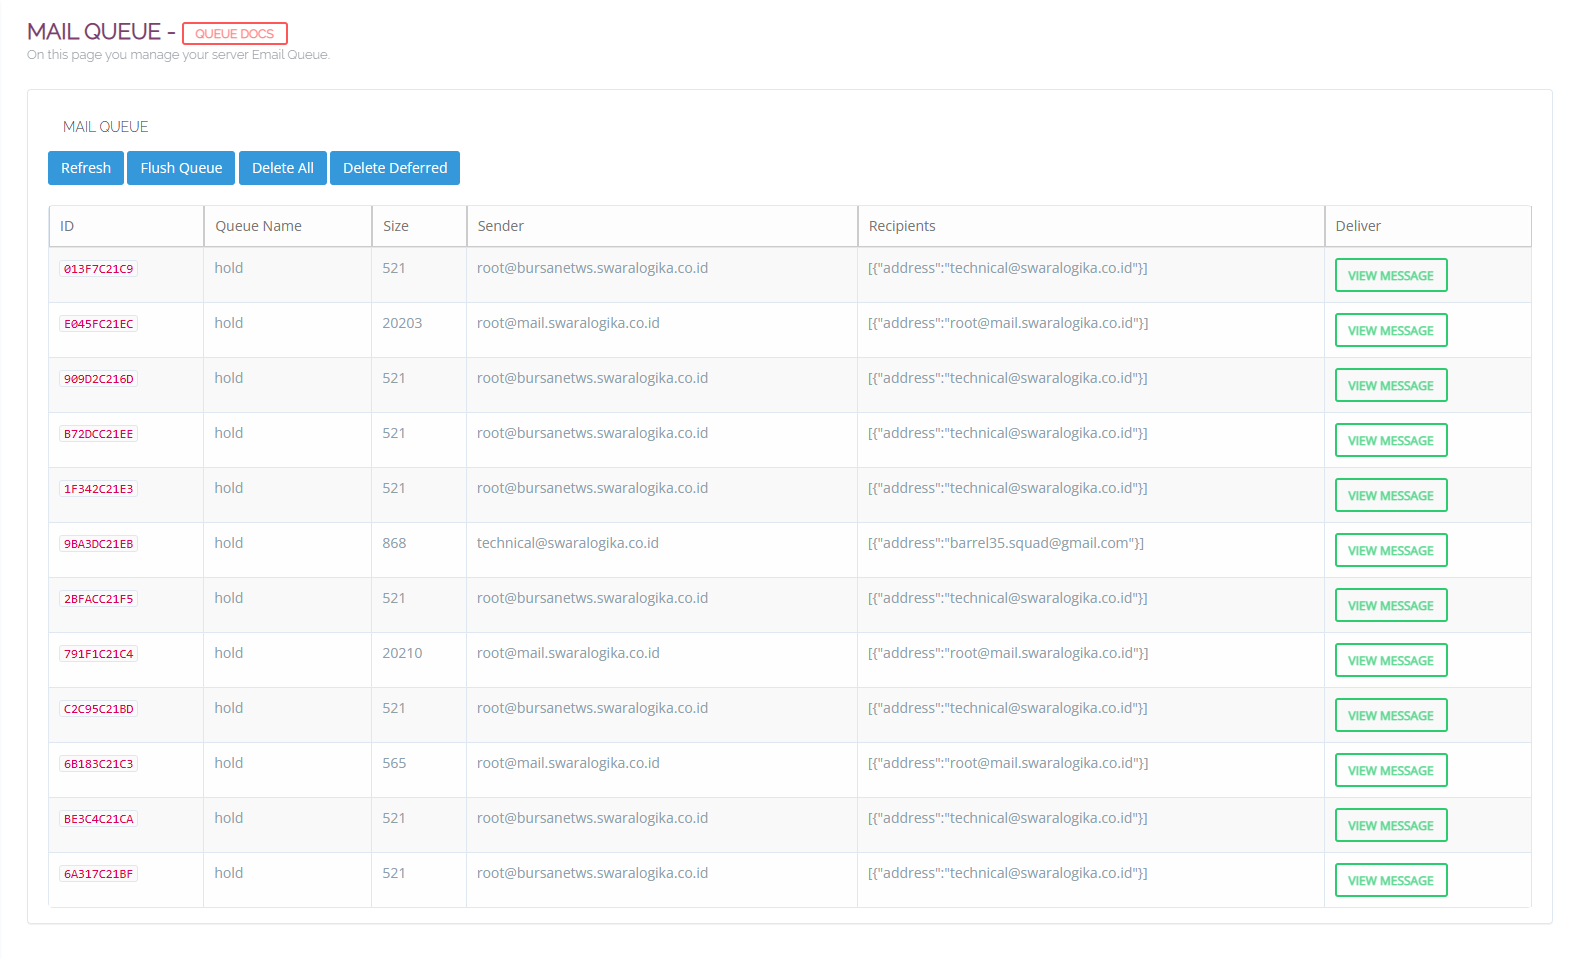Select the ID tag E045FC21EC

click(x=98, y=324)
